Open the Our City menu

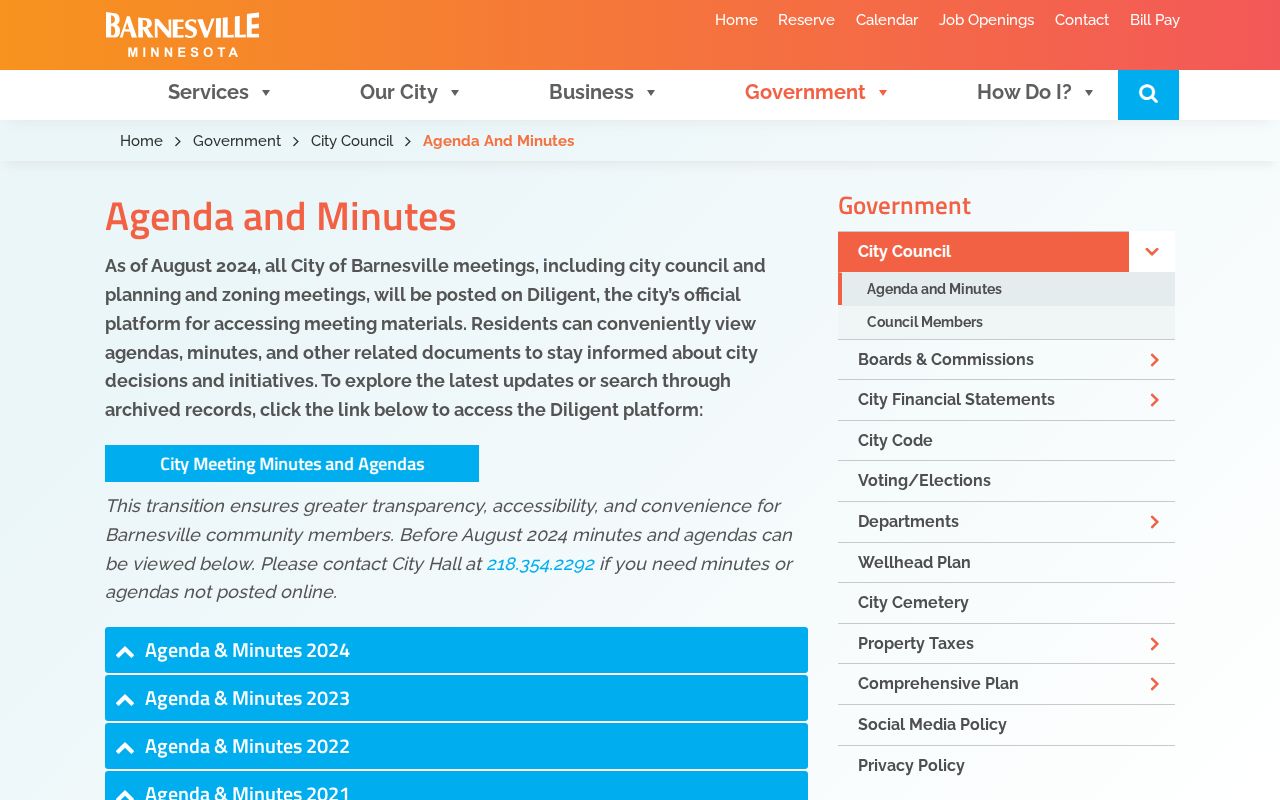(x=399, y=92)
